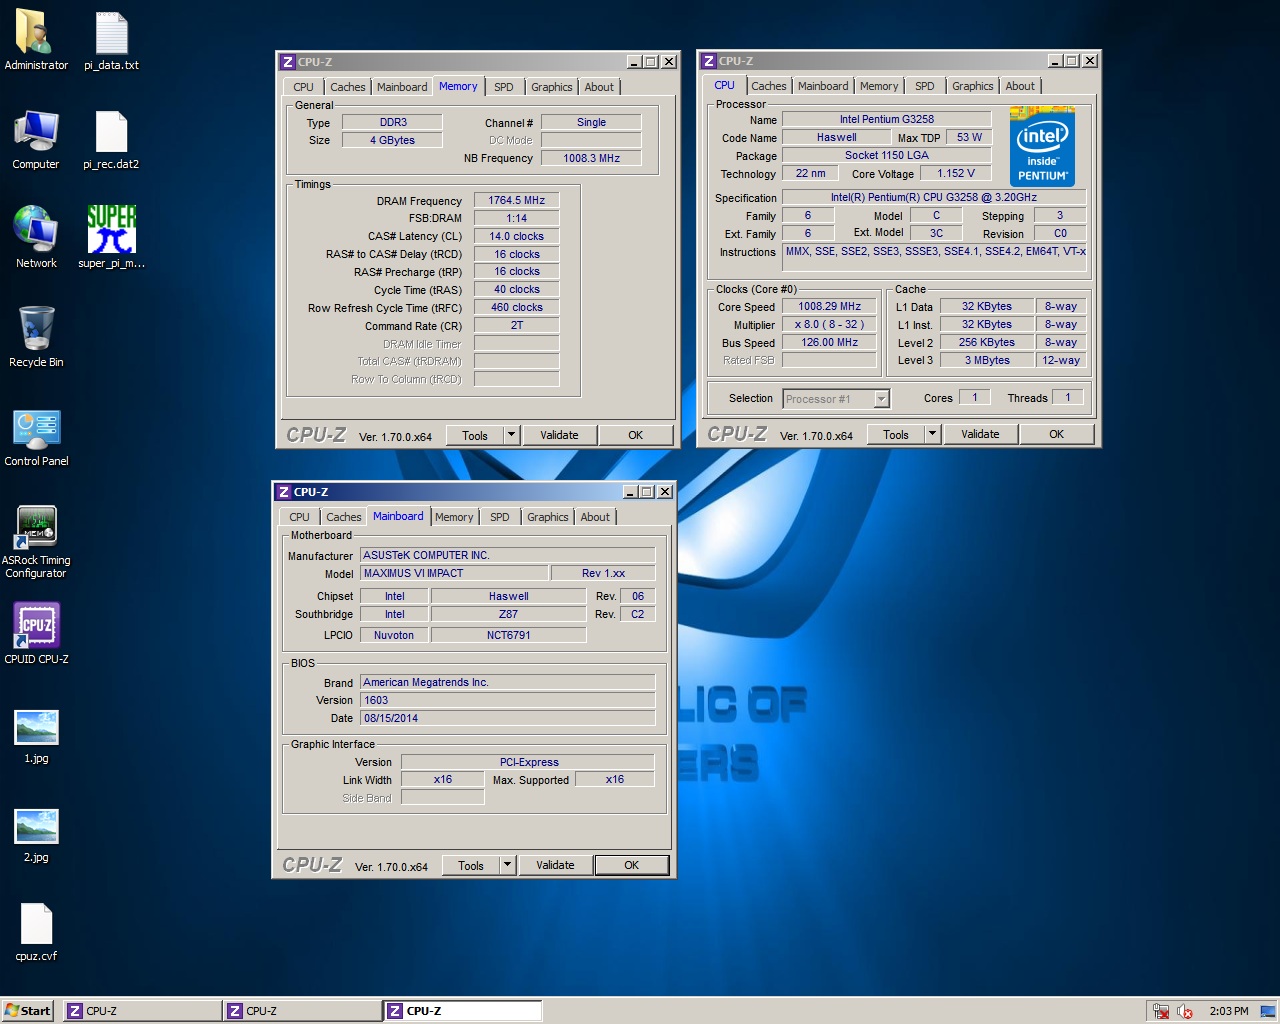The height and width of the screenshot is (1024, 1280).
Task: Click the Multiplier x 8.0 value
Action: point(829,324)
